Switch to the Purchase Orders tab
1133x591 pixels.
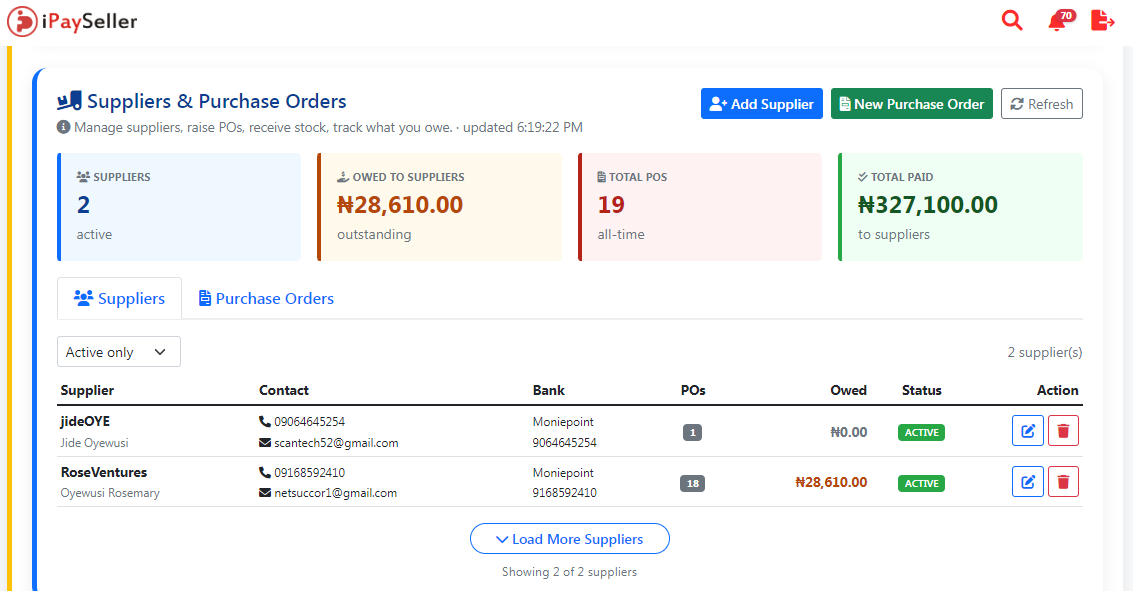click(267, 298)
